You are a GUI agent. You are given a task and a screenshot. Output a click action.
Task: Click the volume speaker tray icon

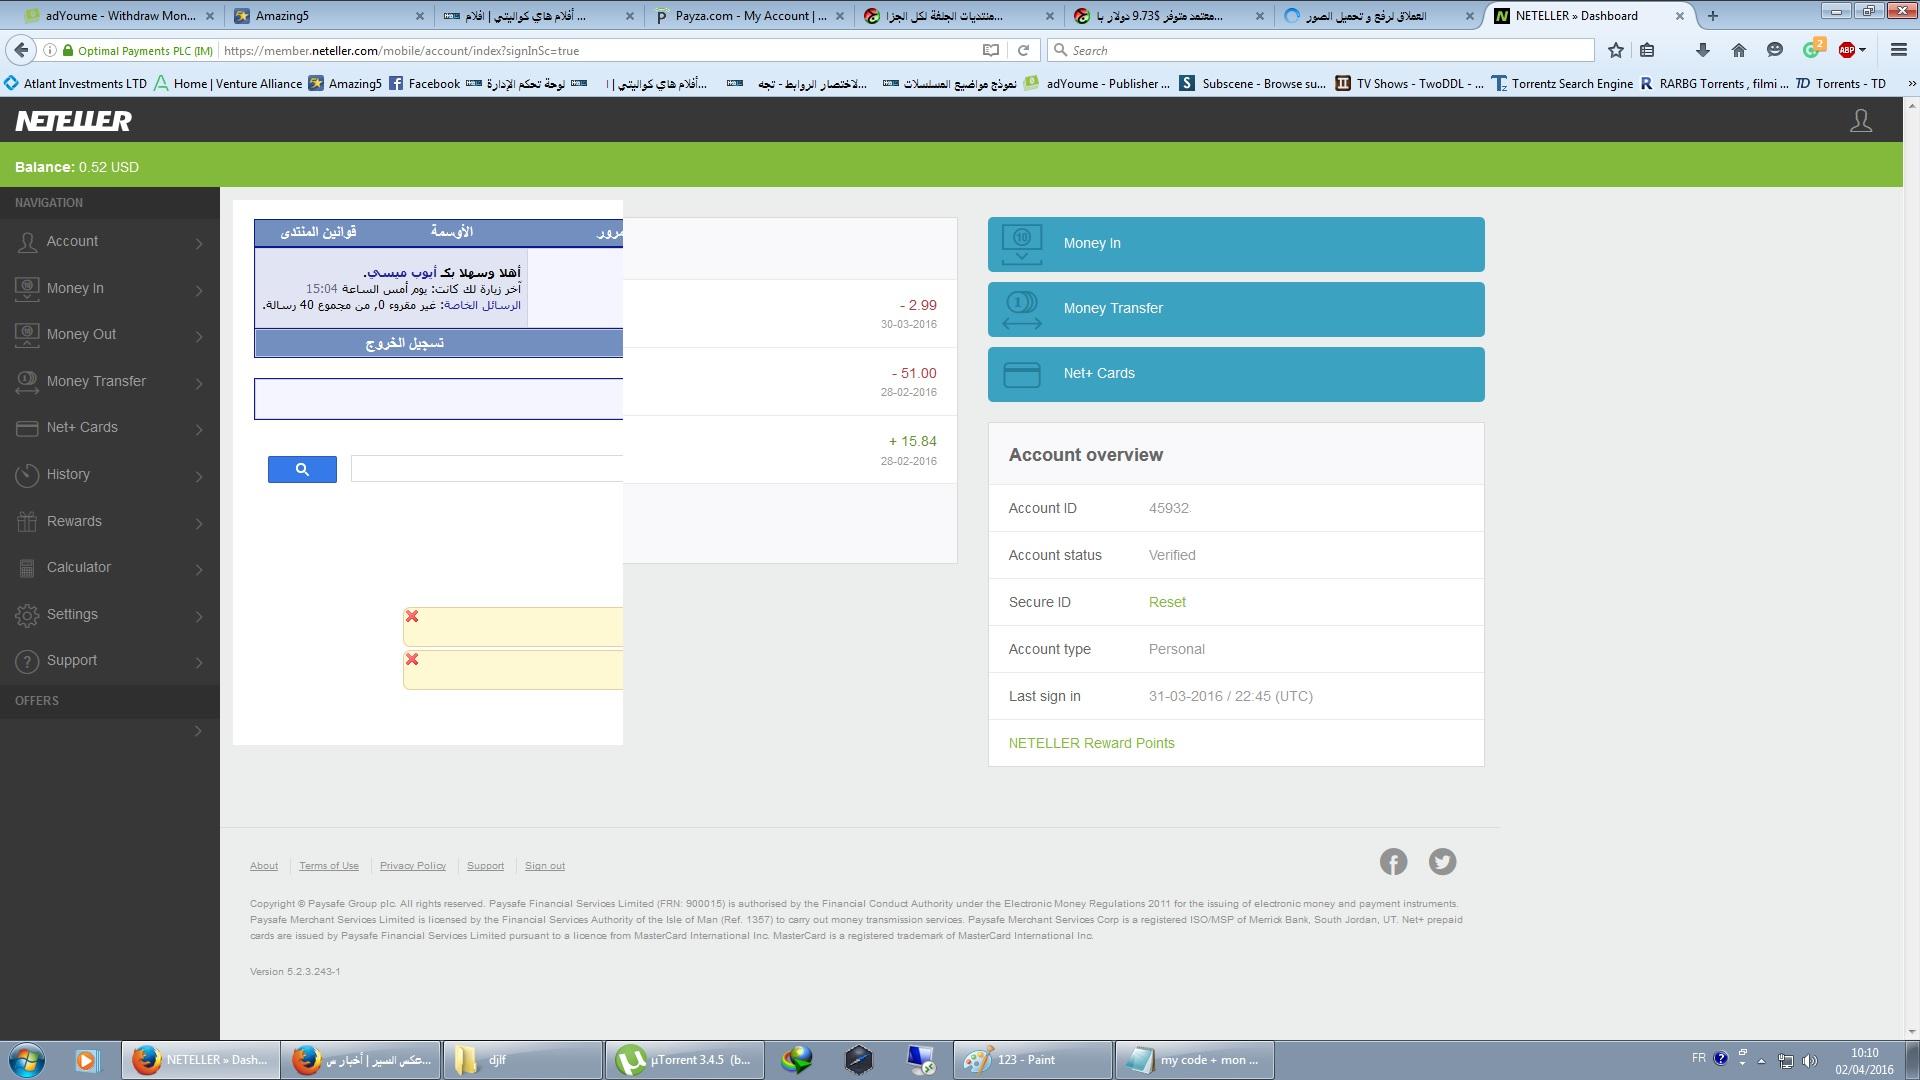tap(1810, 1060)
